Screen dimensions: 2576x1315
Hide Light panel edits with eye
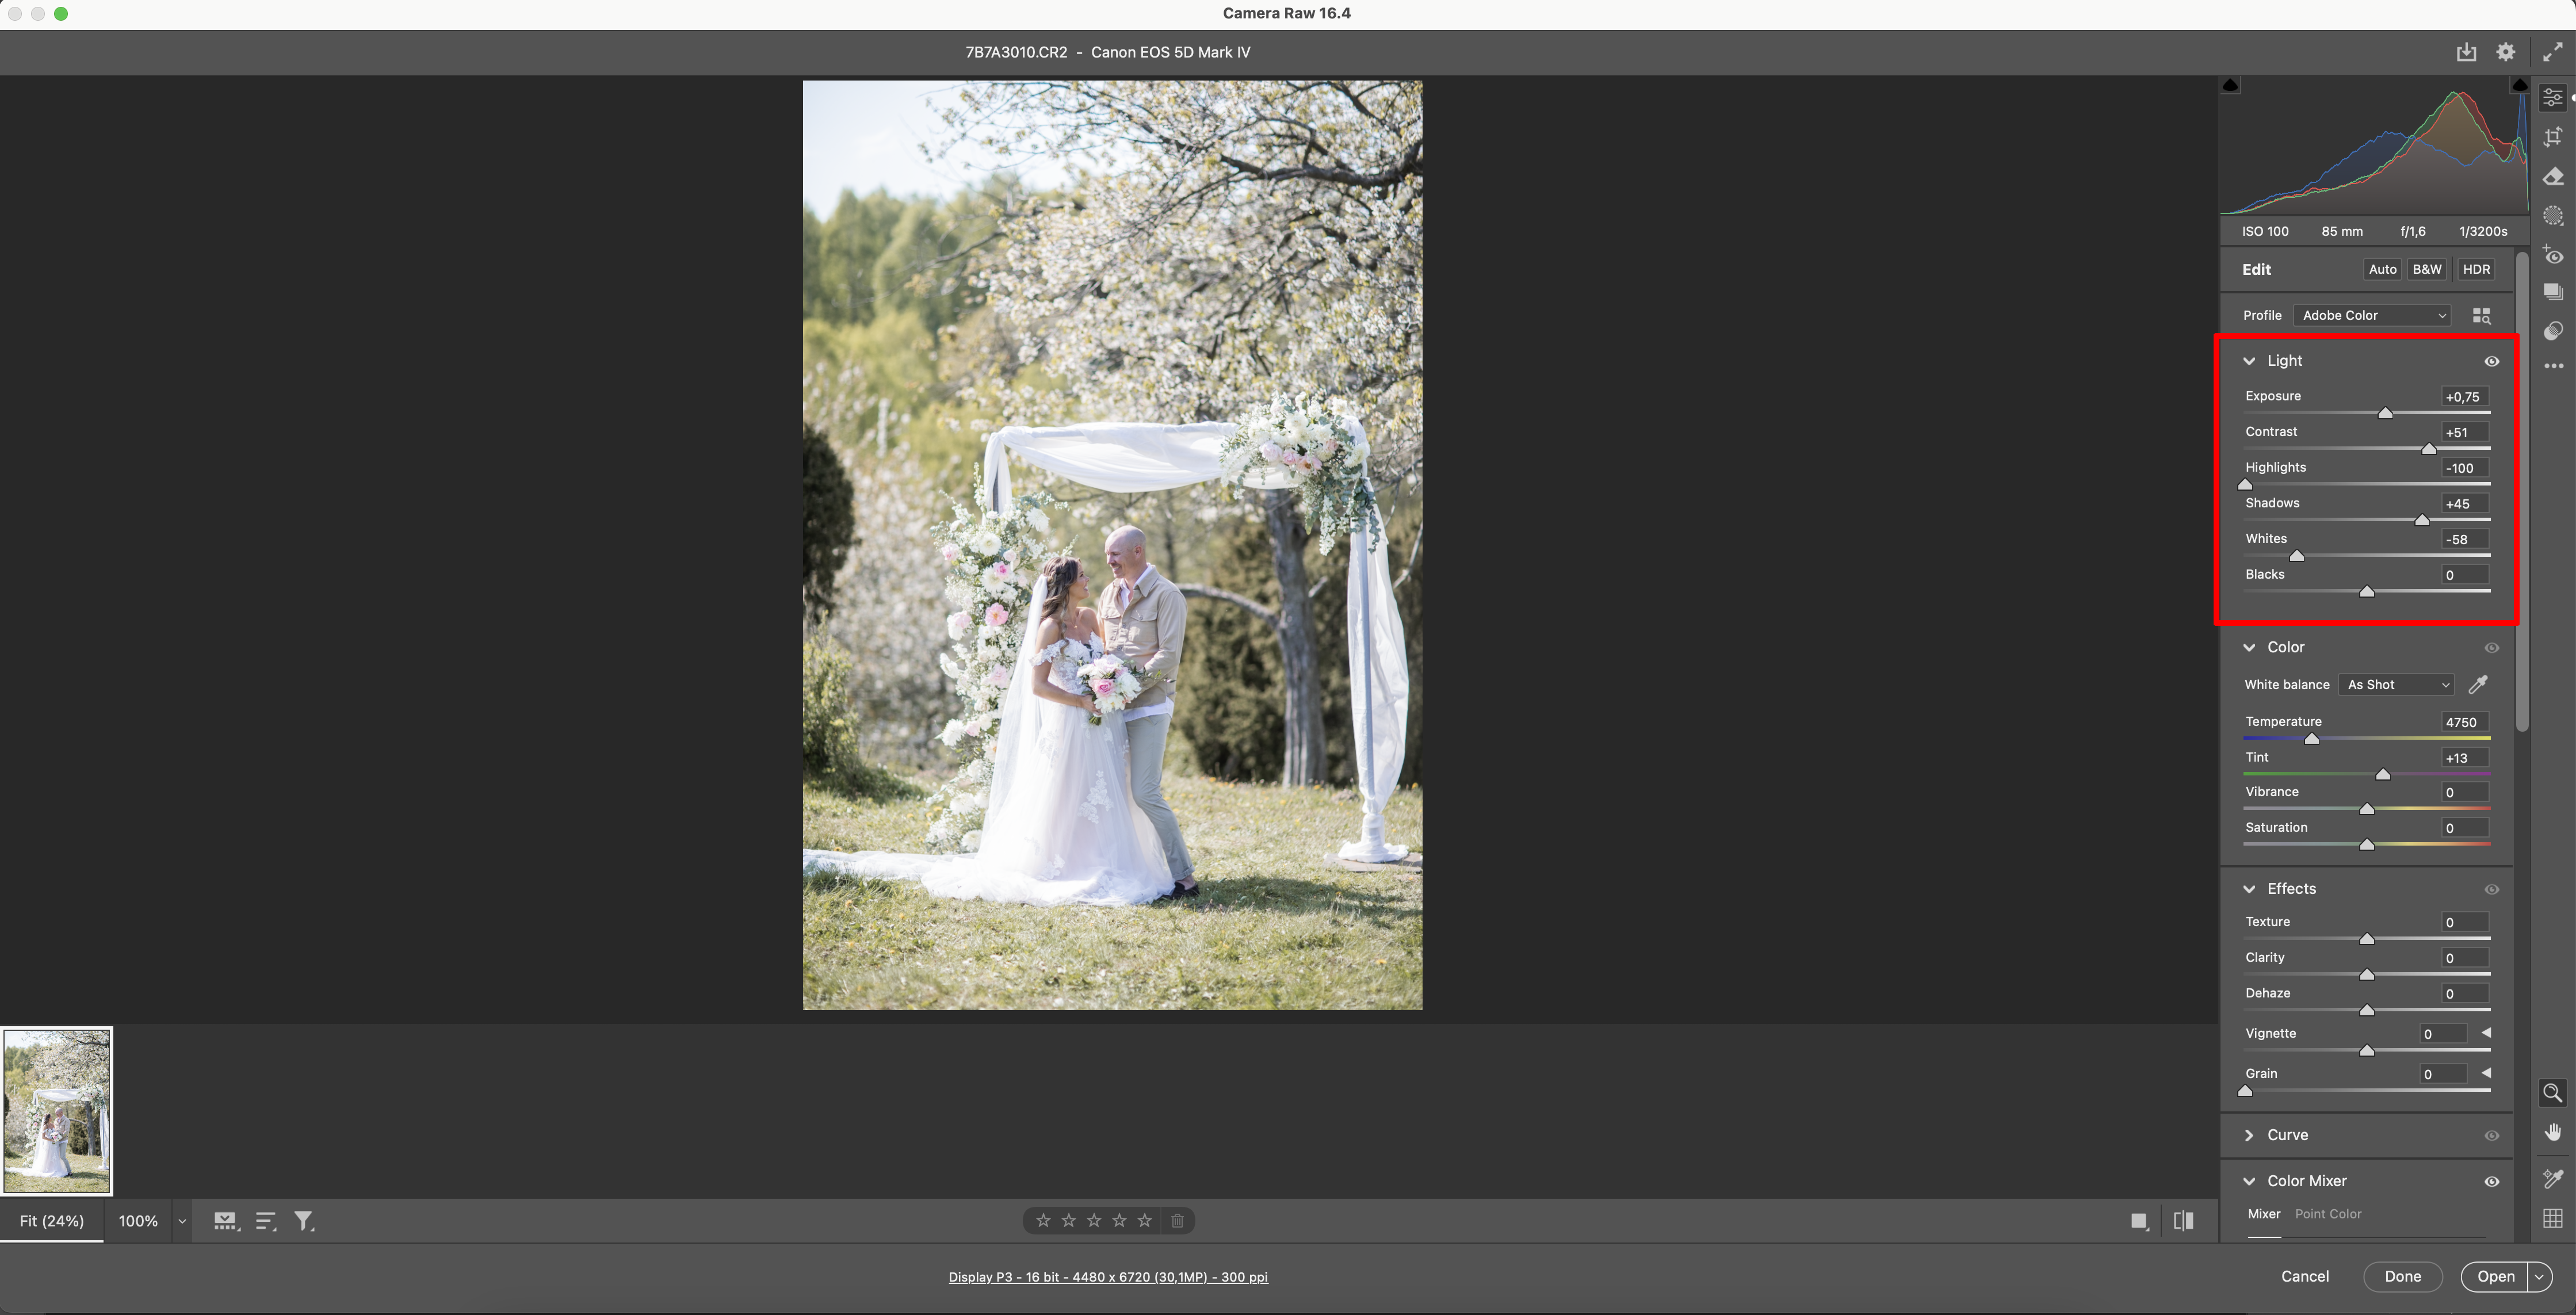[2491, 361]
